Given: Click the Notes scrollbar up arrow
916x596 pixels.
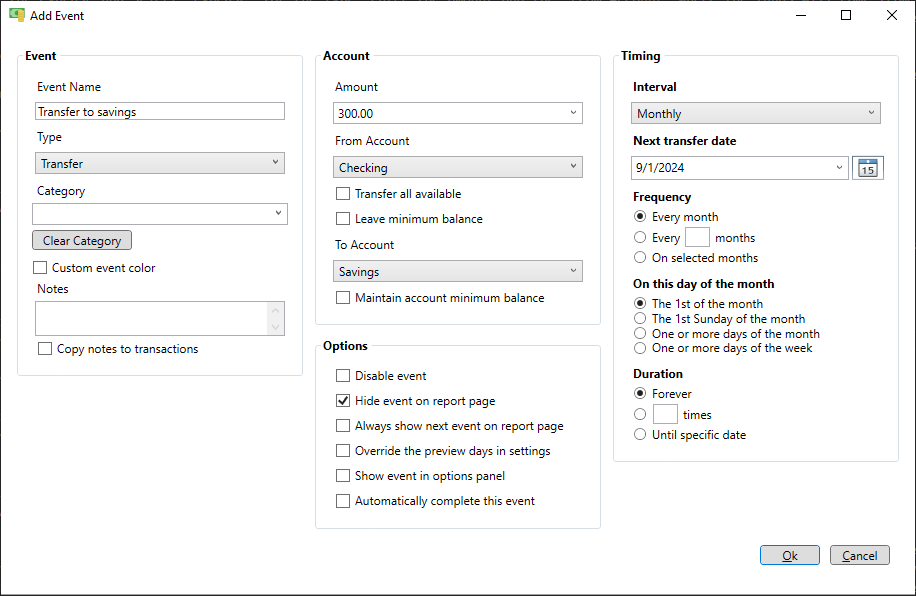Looking at the screenshot, I should click(x=276, y=310).
